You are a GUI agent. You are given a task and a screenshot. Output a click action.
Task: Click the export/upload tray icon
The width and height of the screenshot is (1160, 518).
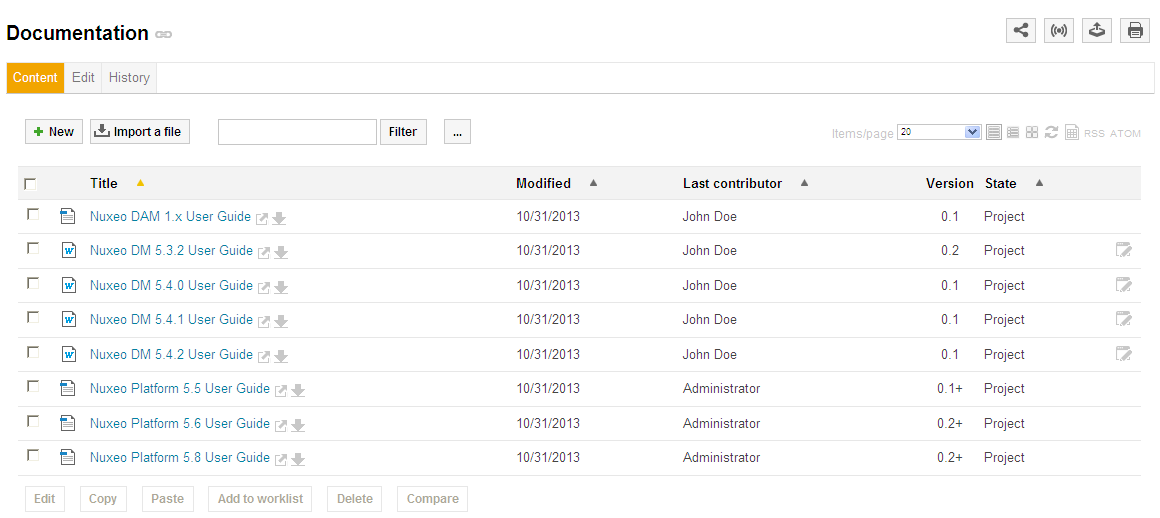coord(1097,30)
